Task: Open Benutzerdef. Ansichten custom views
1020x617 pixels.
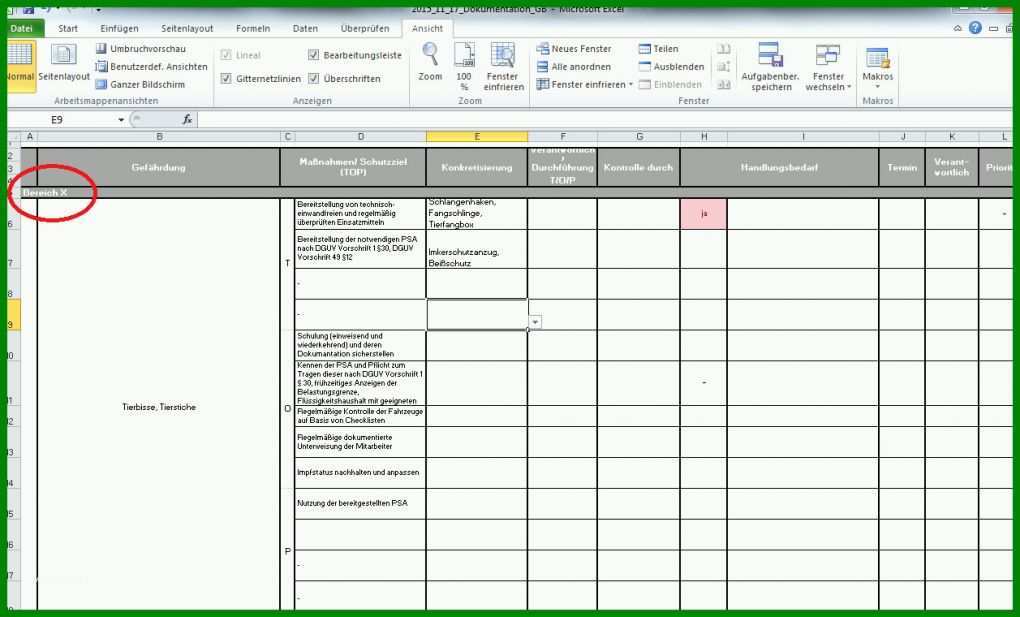Action: [x=152, y=66]
